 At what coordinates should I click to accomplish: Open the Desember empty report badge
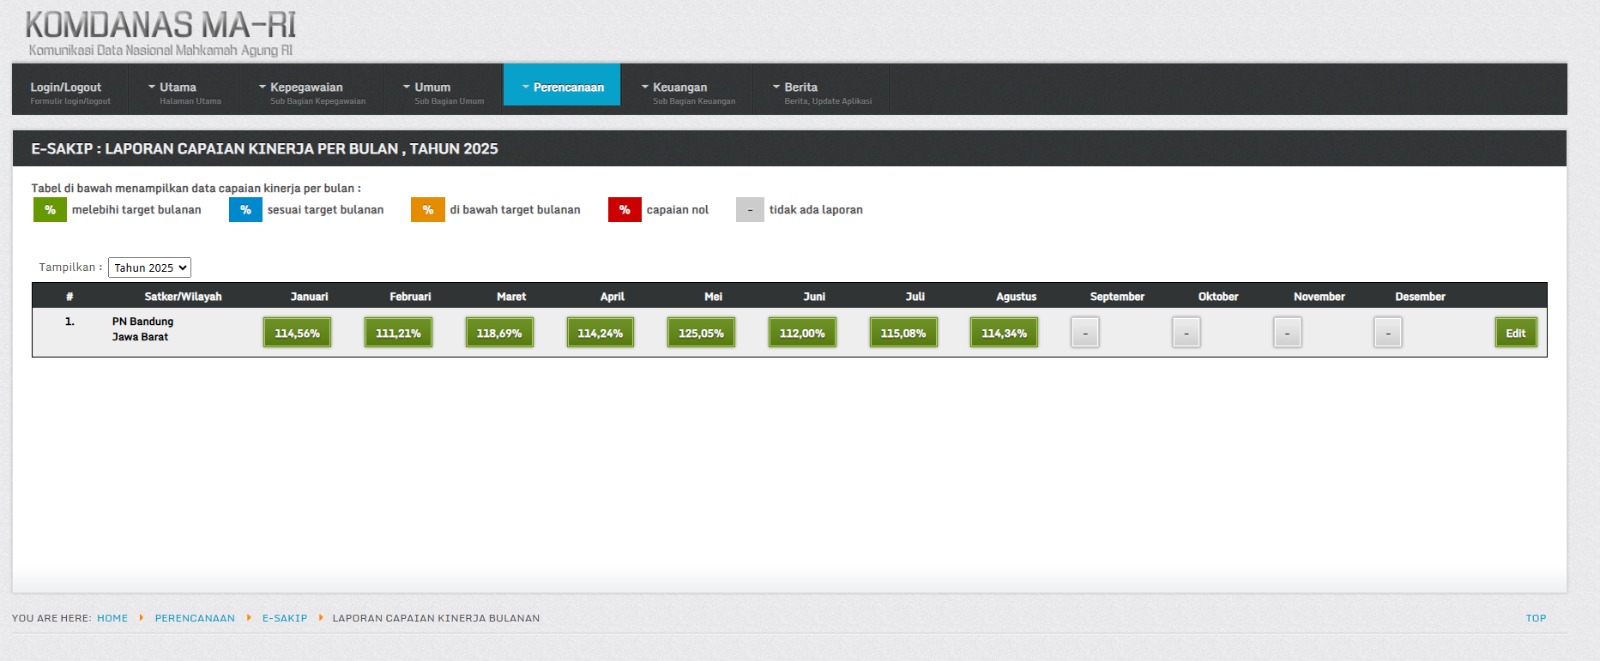1387,333
